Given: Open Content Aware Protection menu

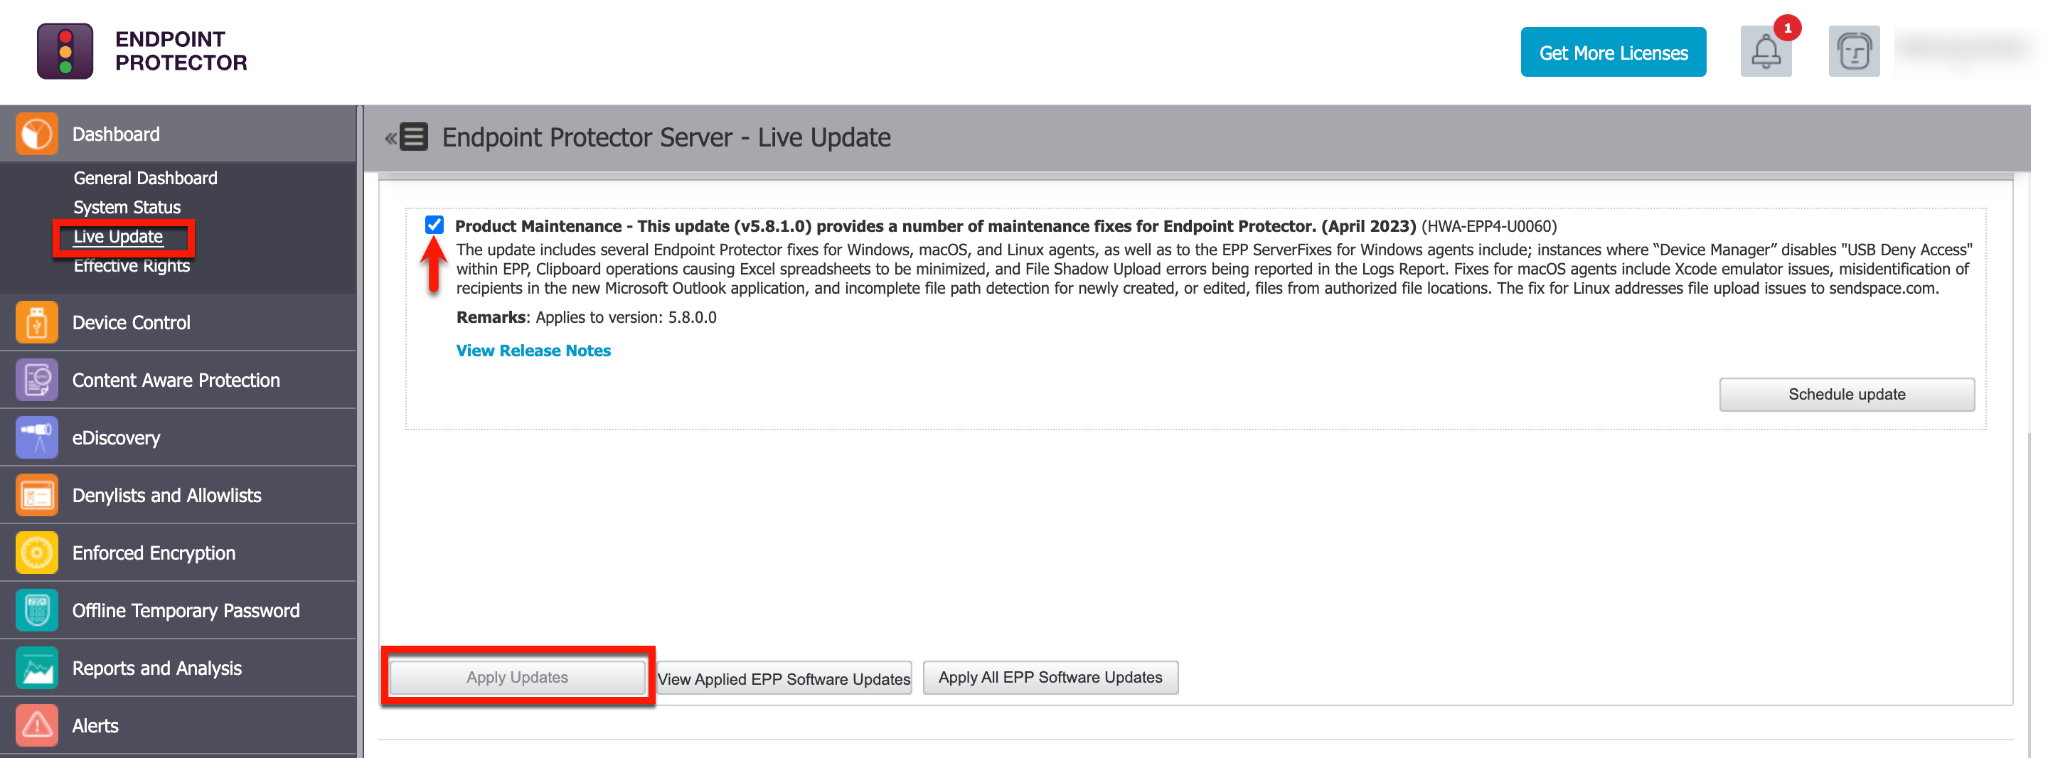Looking at the screenshot, I should pos(178,380).
